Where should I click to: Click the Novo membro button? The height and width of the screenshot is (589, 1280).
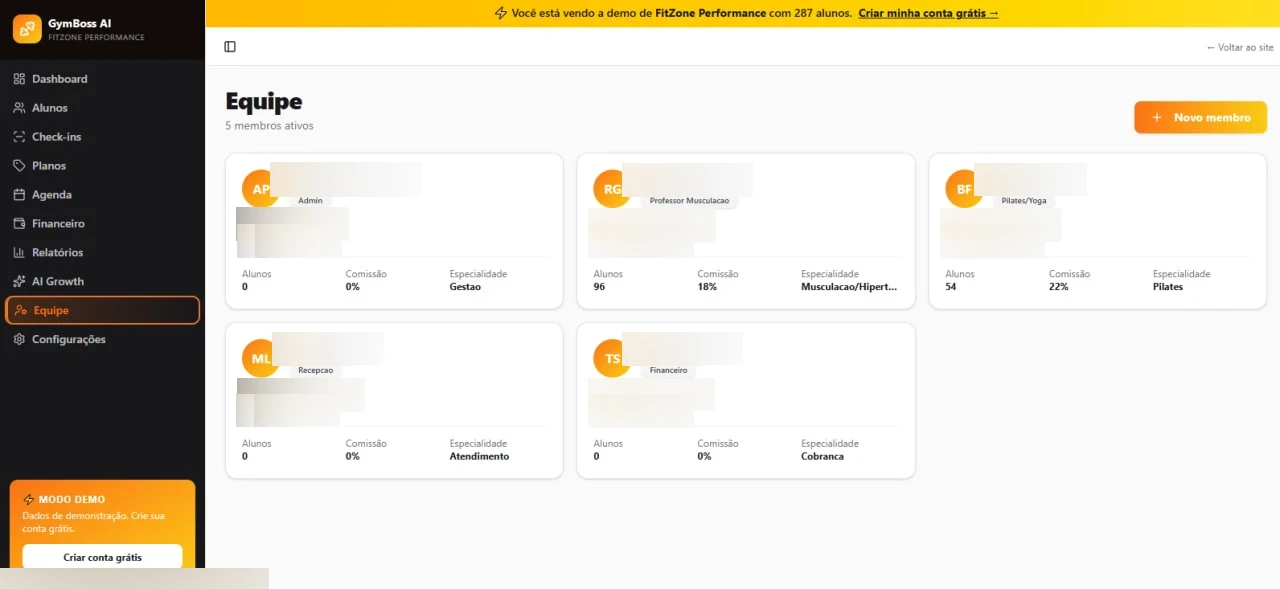coord(1200,118)
